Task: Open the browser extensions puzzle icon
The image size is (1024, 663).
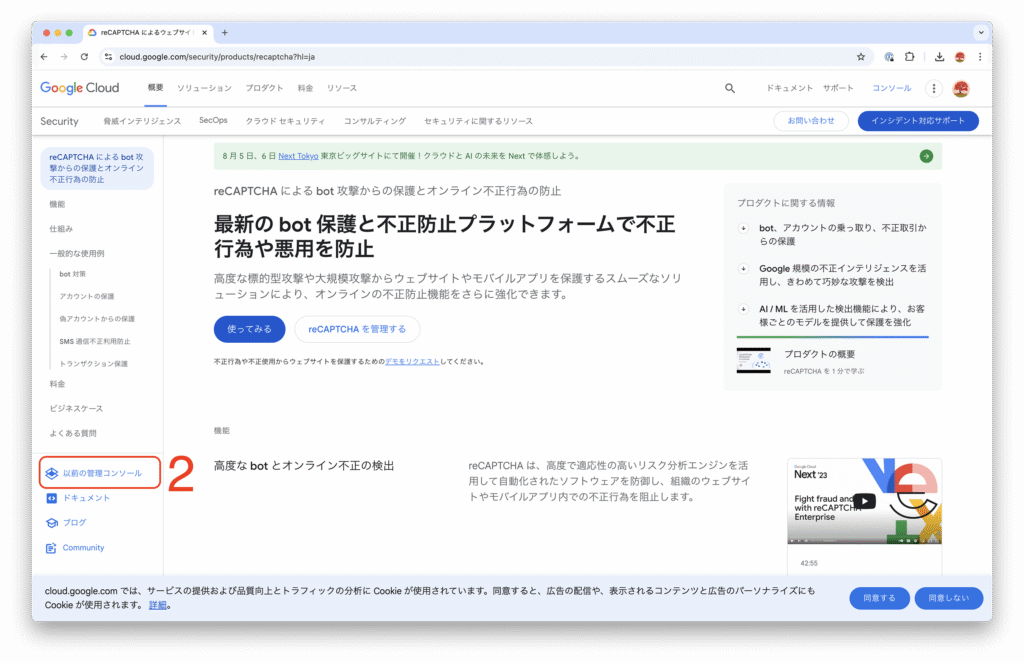Action: coord(909,57)
